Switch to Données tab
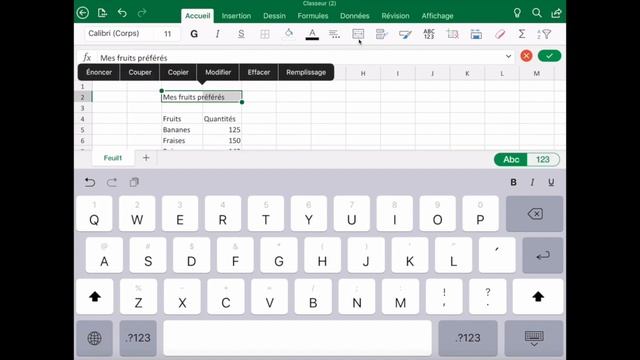Screen dimensions: 640x360 [355, 16]
